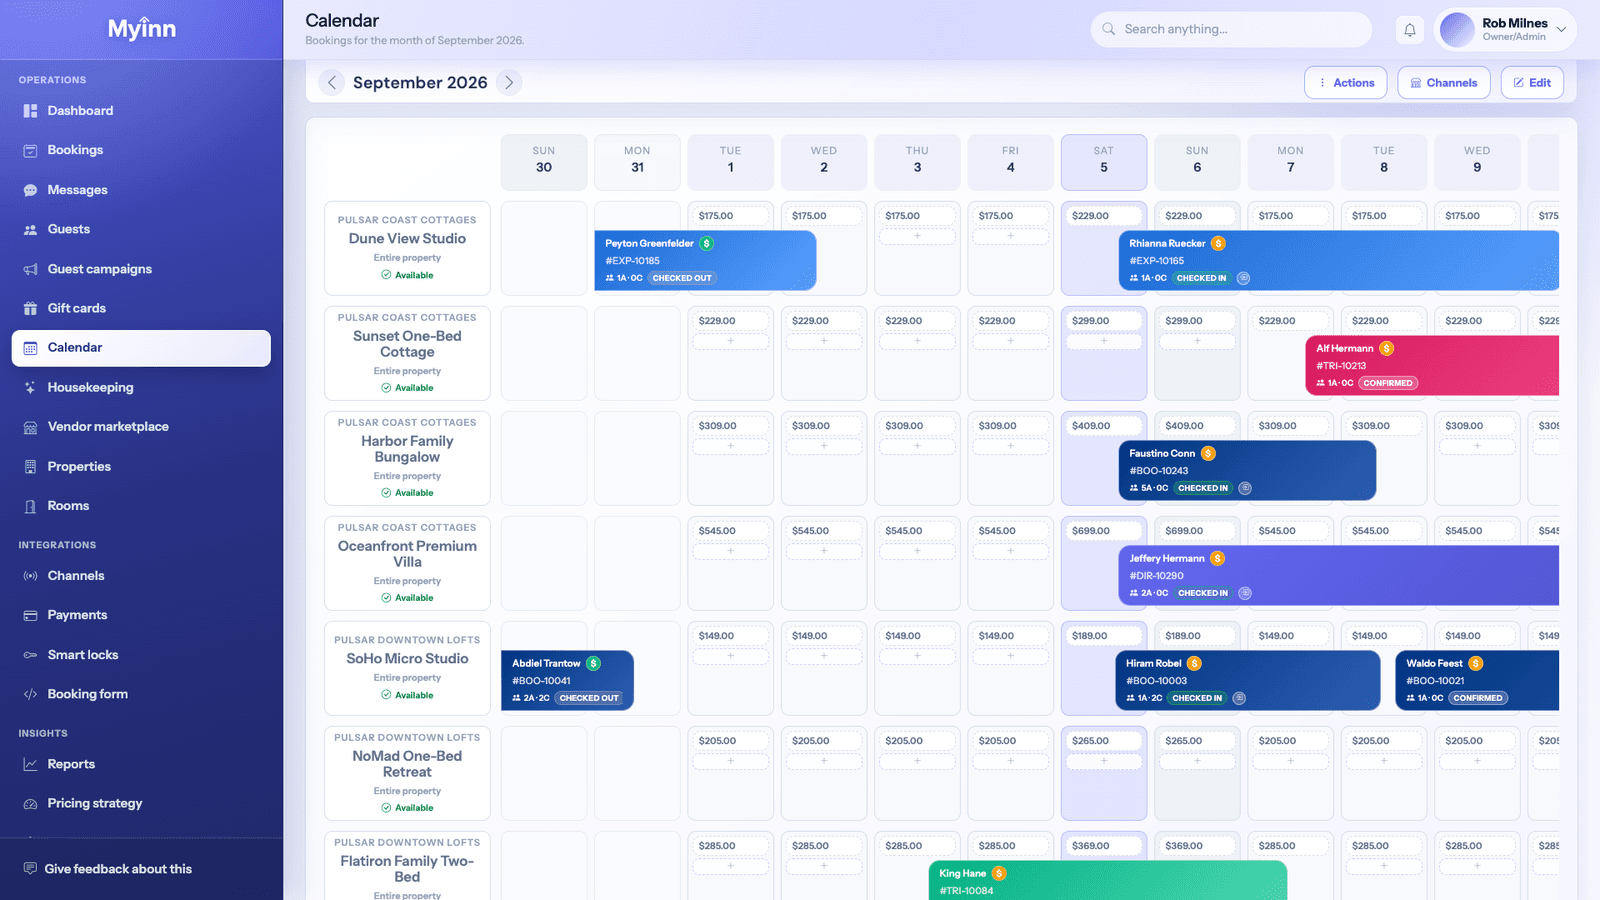Open Smart locks integration
1600x900 pixels.
(x=141, y=655)
